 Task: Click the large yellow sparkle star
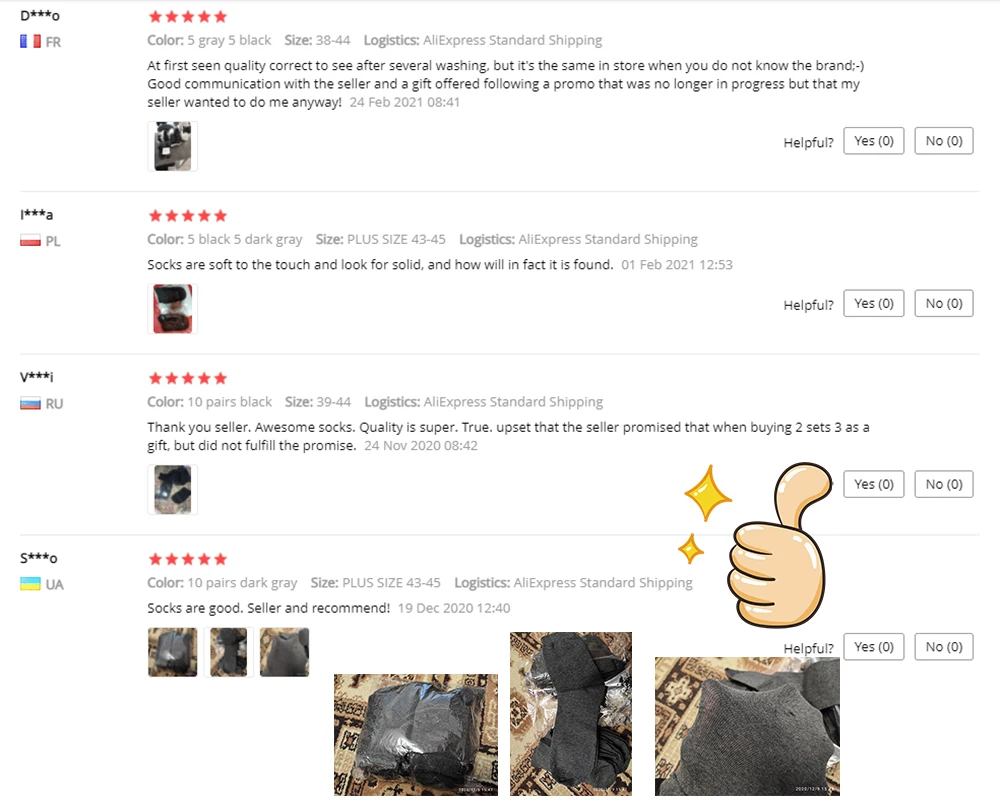[708, 493]
